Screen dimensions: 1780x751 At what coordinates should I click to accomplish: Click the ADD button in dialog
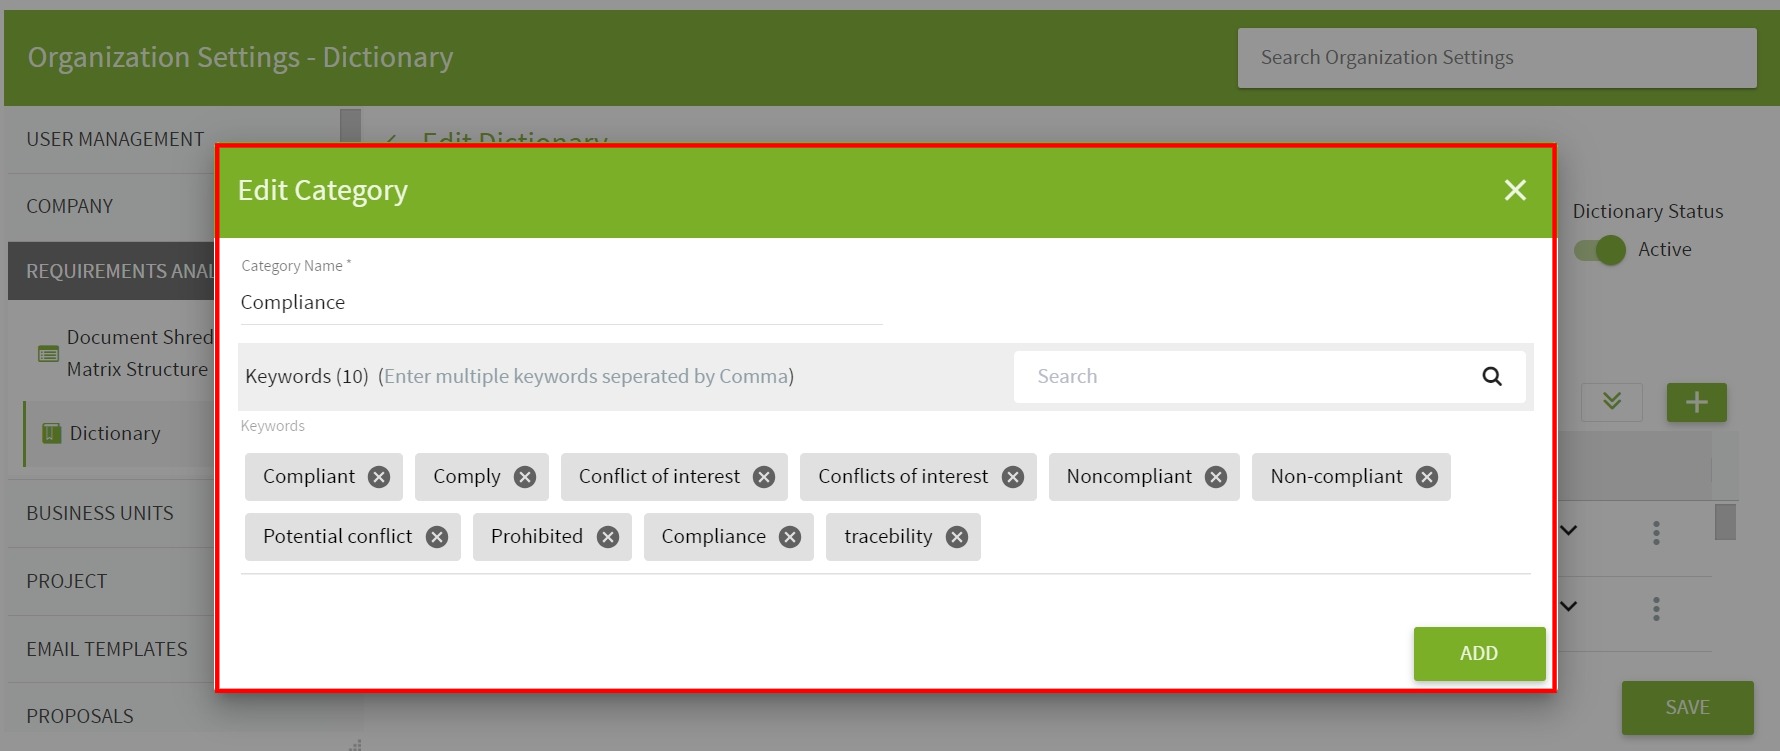click(1479, 653)
